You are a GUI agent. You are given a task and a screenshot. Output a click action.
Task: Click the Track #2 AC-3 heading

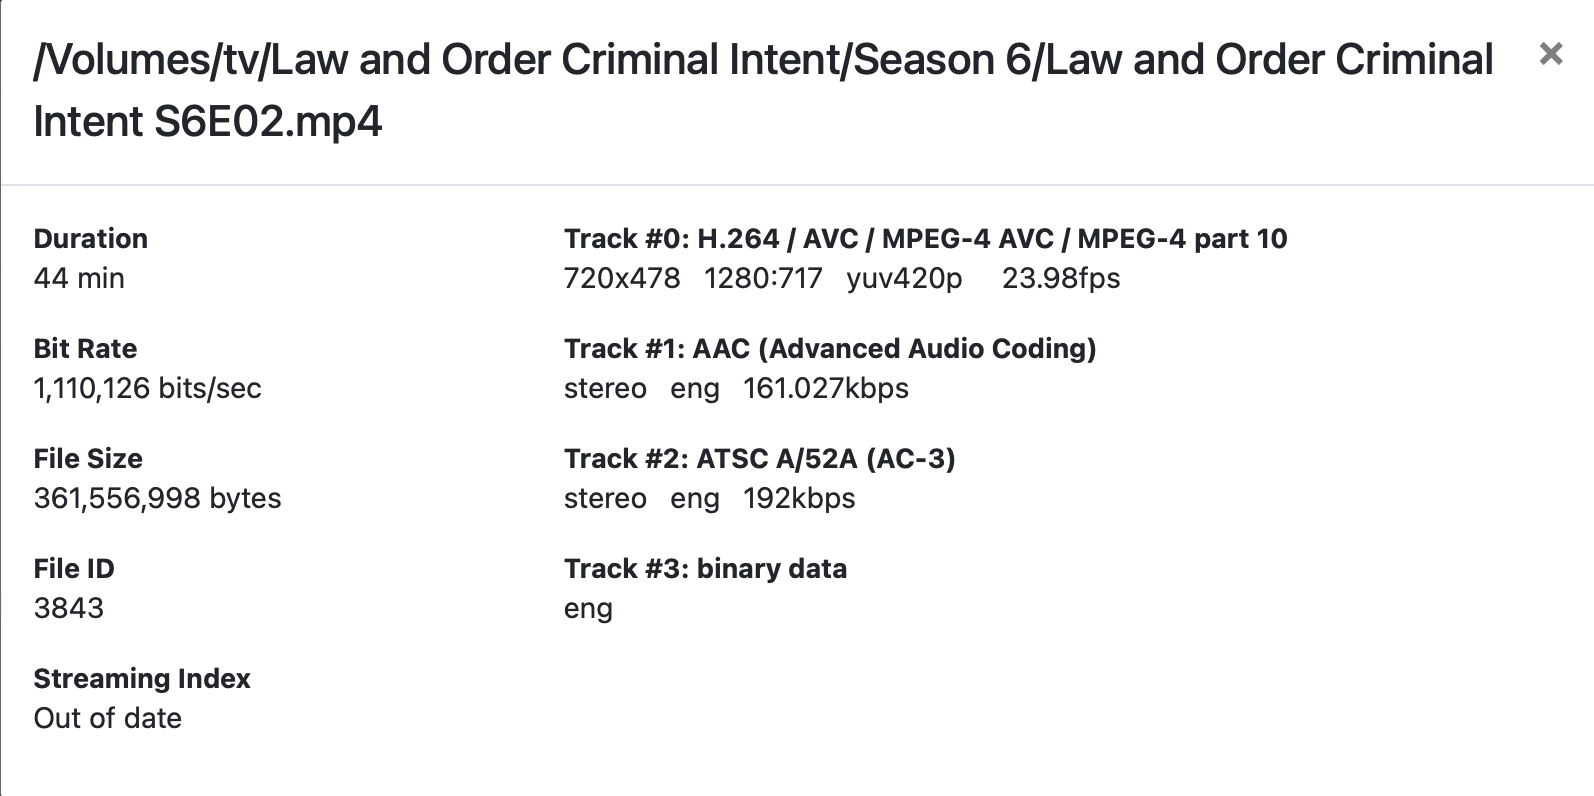(759, 459)
